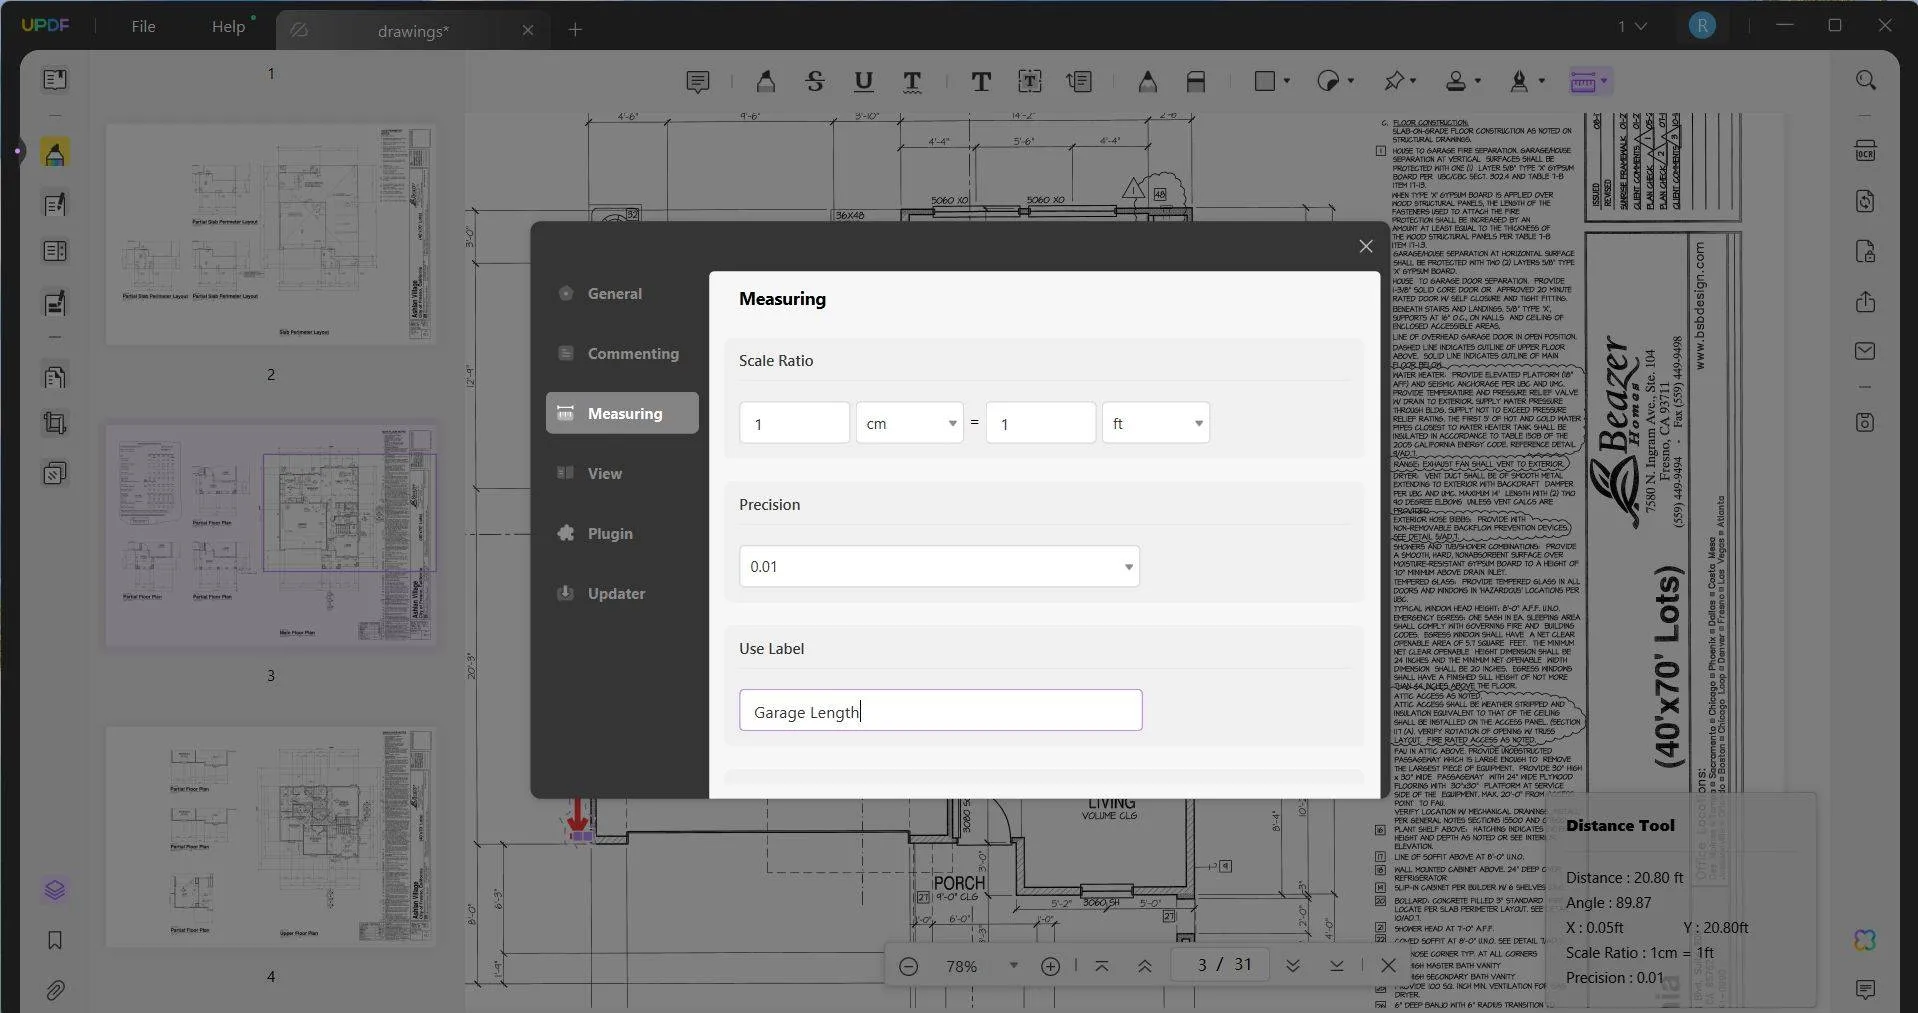
Task: Open the General settings tab
Action: tap(622, 293)
